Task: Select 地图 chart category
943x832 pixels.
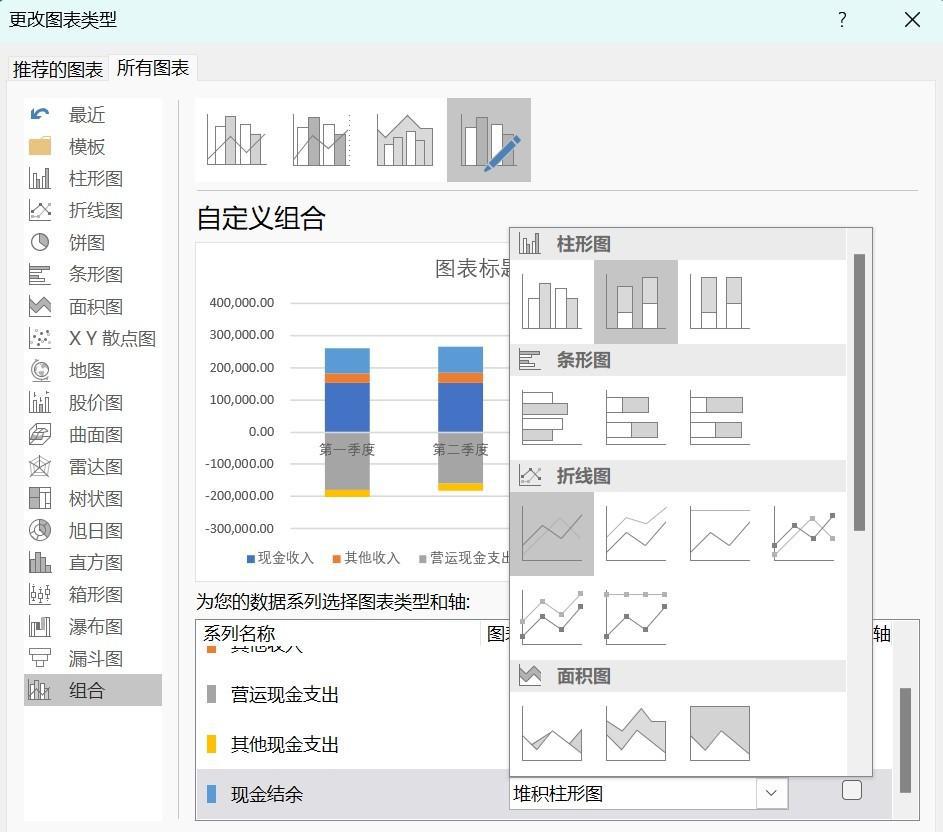Action: (93, 370)
